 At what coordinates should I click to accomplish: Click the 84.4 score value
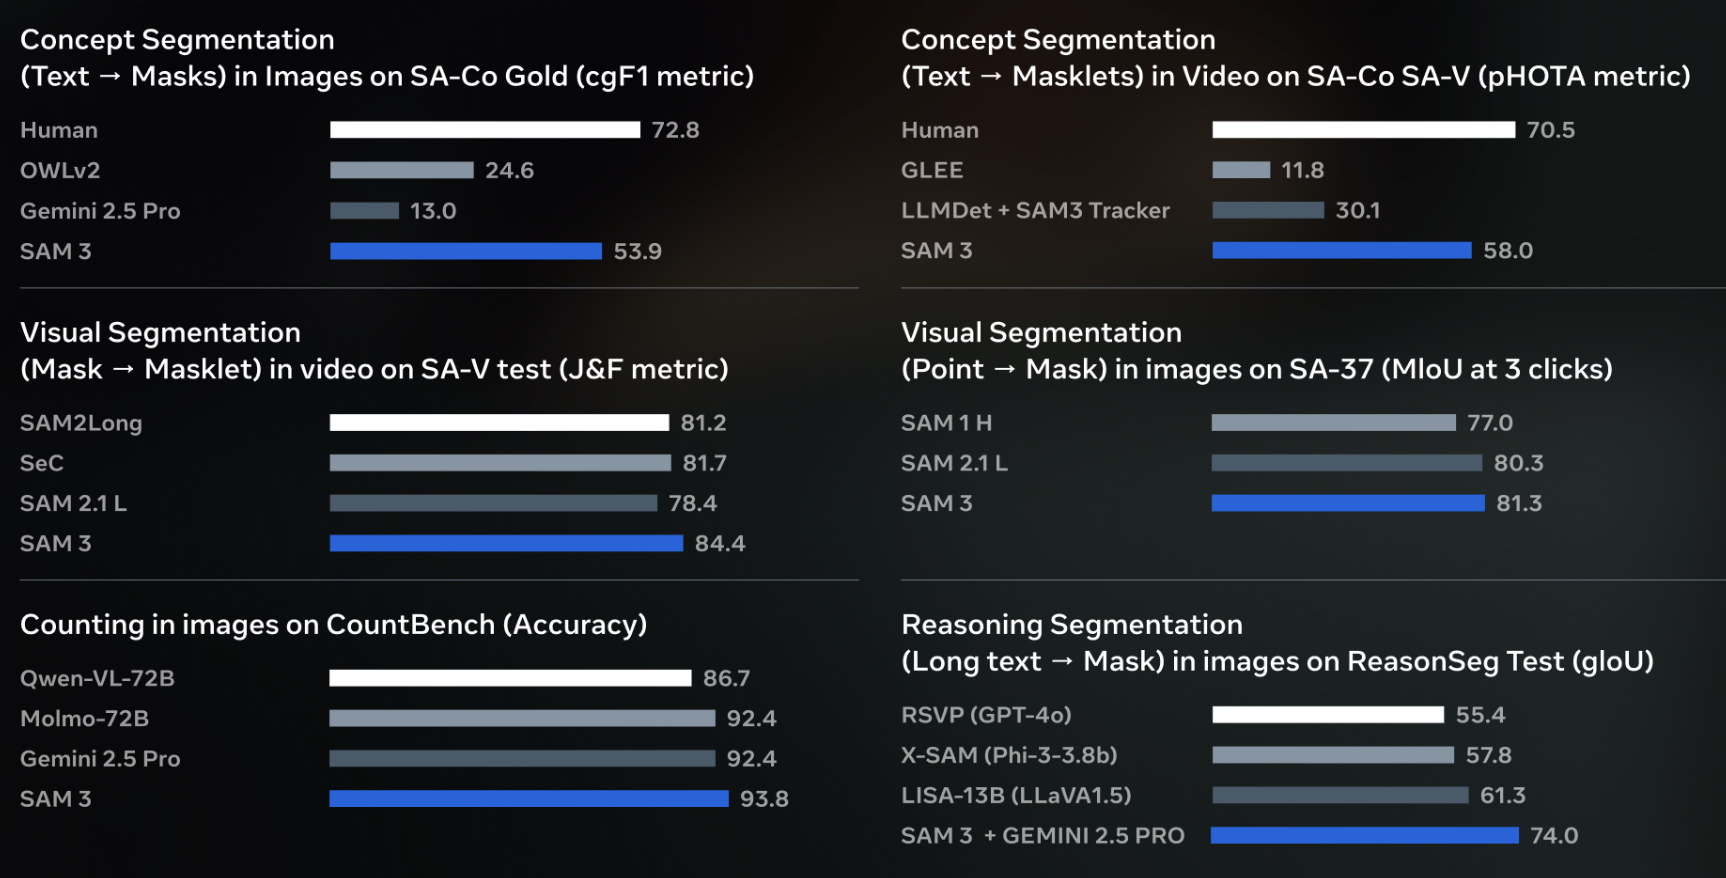[720, 544]
